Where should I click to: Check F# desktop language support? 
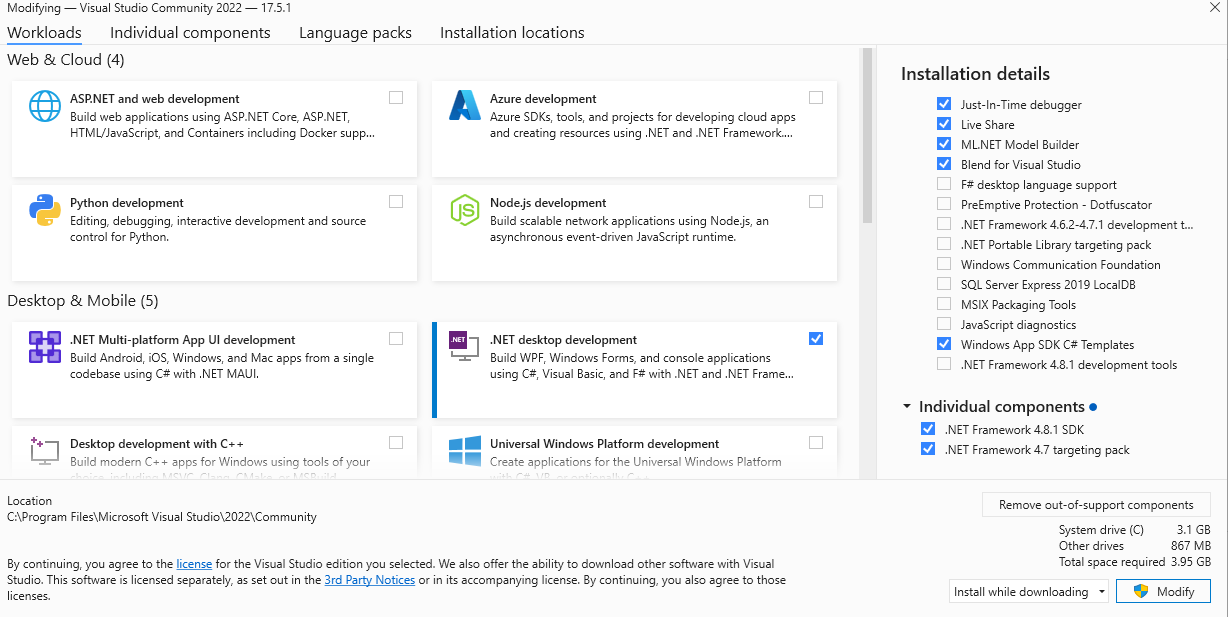(944, 185)
